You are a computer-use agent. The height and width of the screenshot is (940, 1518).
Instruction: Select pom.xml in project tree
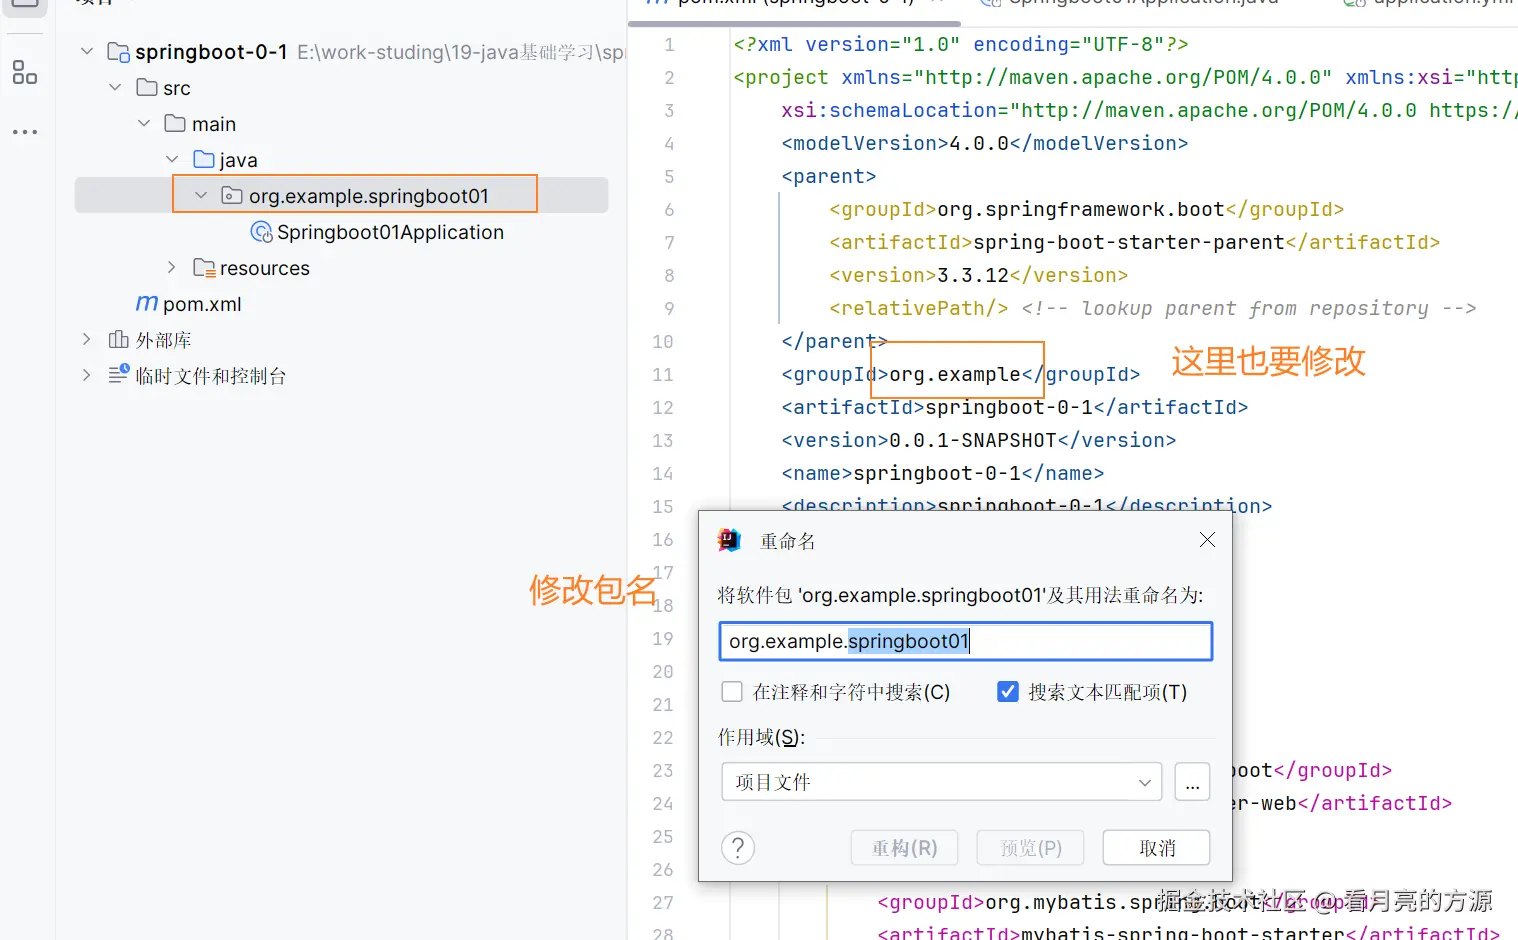[x=202, y=304]
